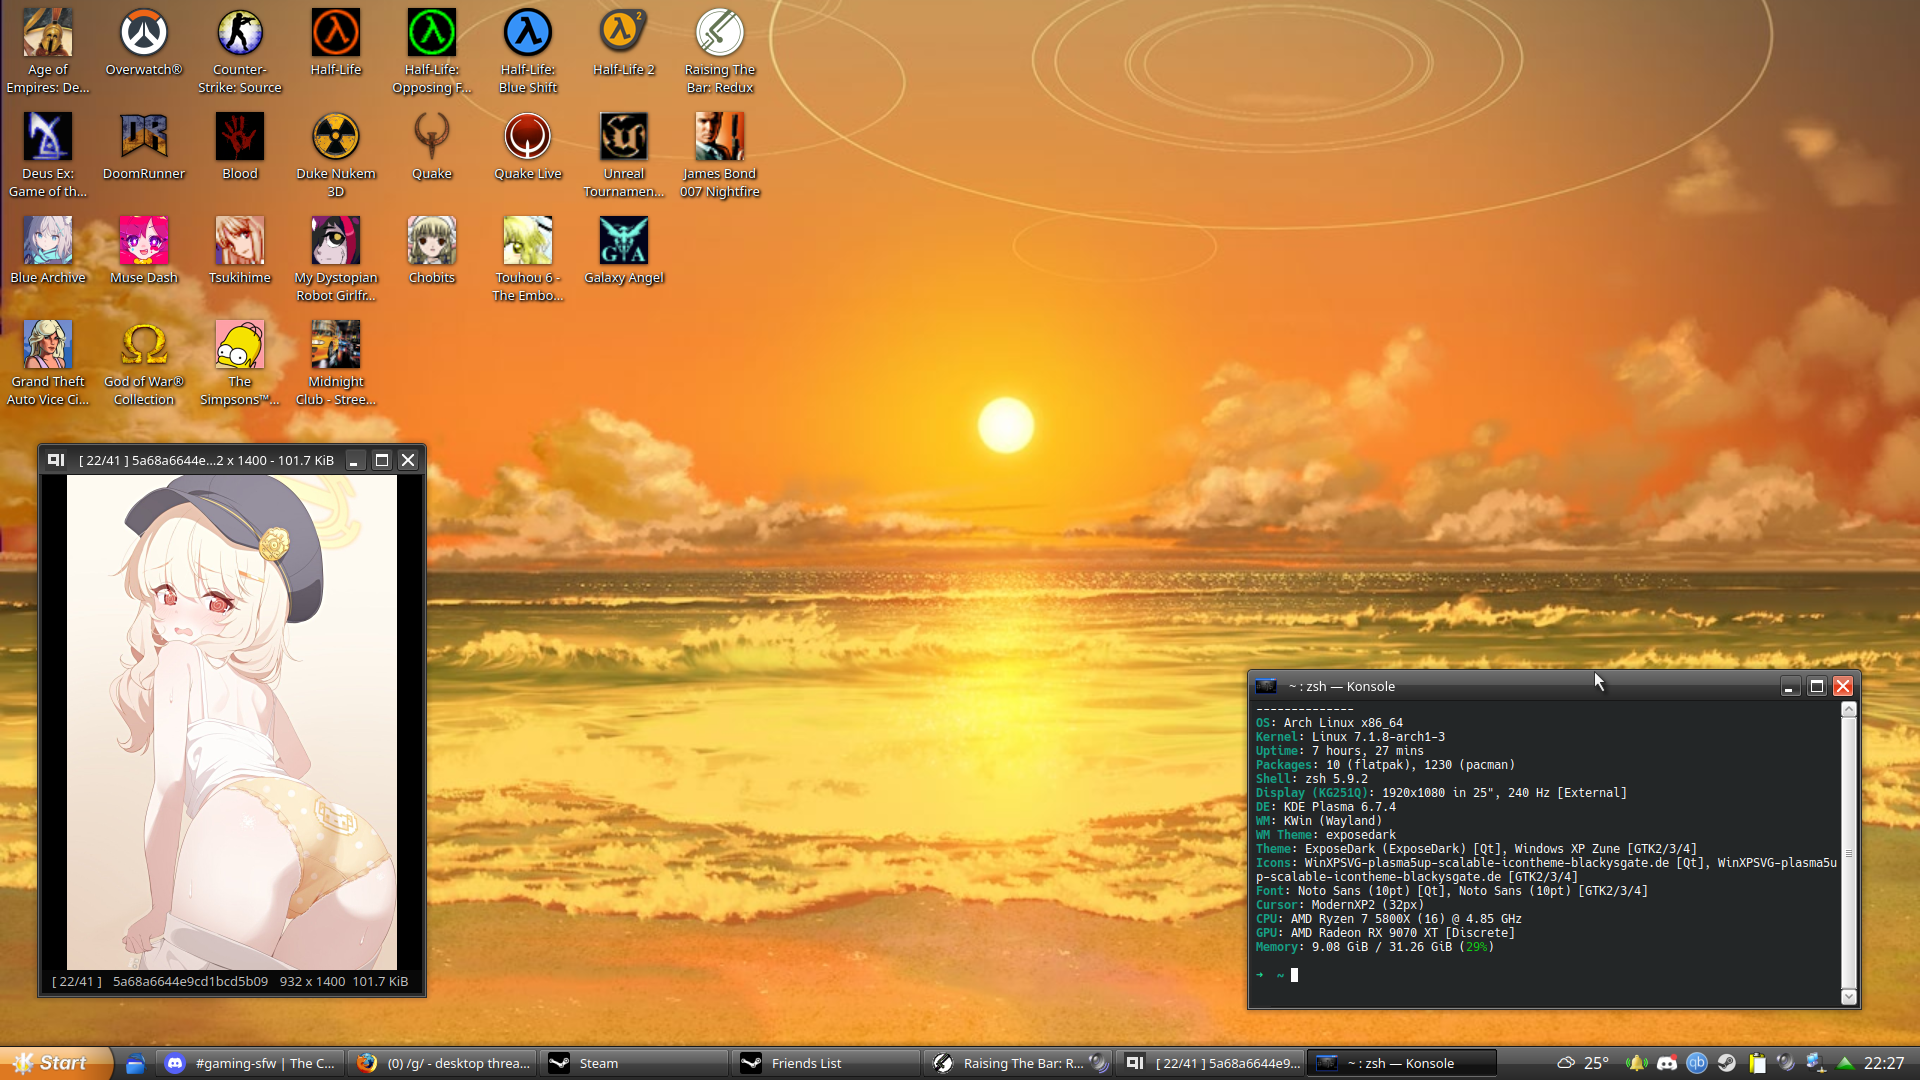The width and height of the screenshot is (1920, 1080).
Task: Select the Blood game icon
Action: (x=240, y=147)
